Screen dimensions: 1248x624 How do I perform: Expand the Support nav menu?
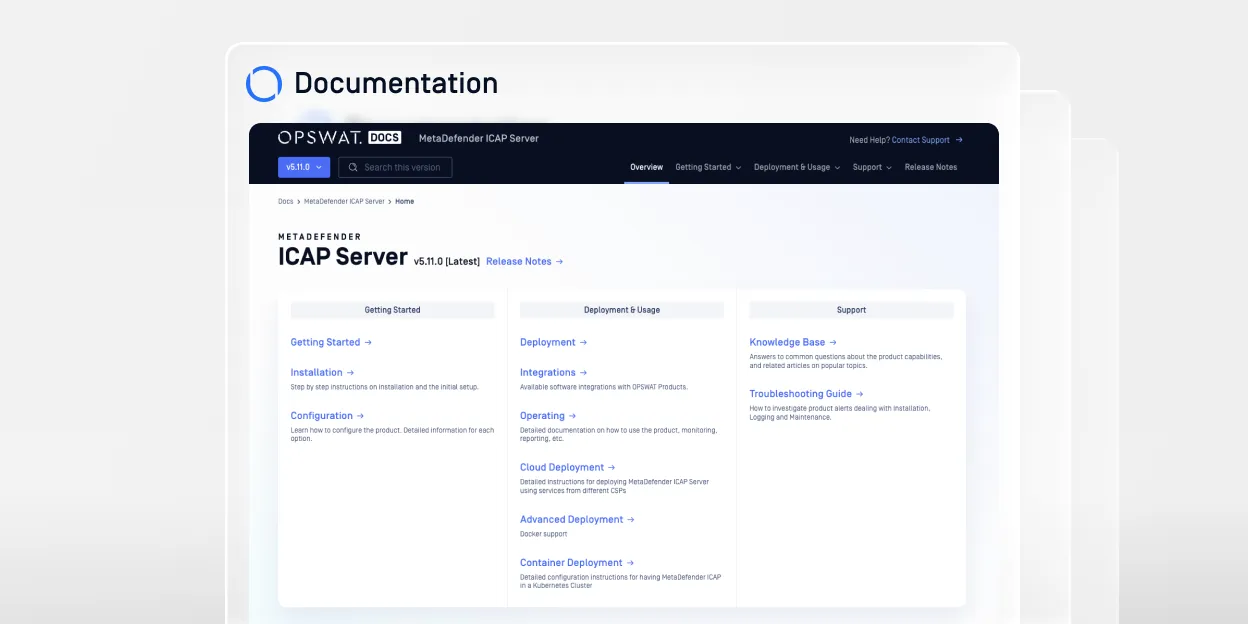click(873, 167)
